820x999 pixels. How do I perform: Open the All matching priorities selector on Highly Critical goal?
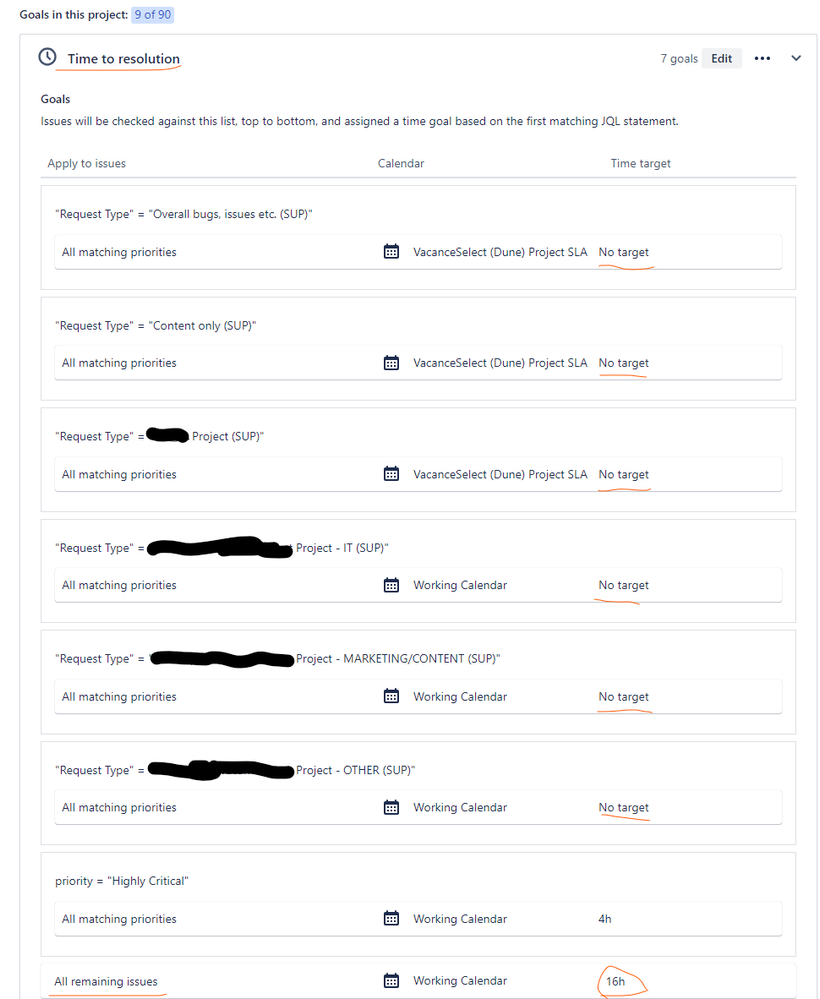(118, 918)
